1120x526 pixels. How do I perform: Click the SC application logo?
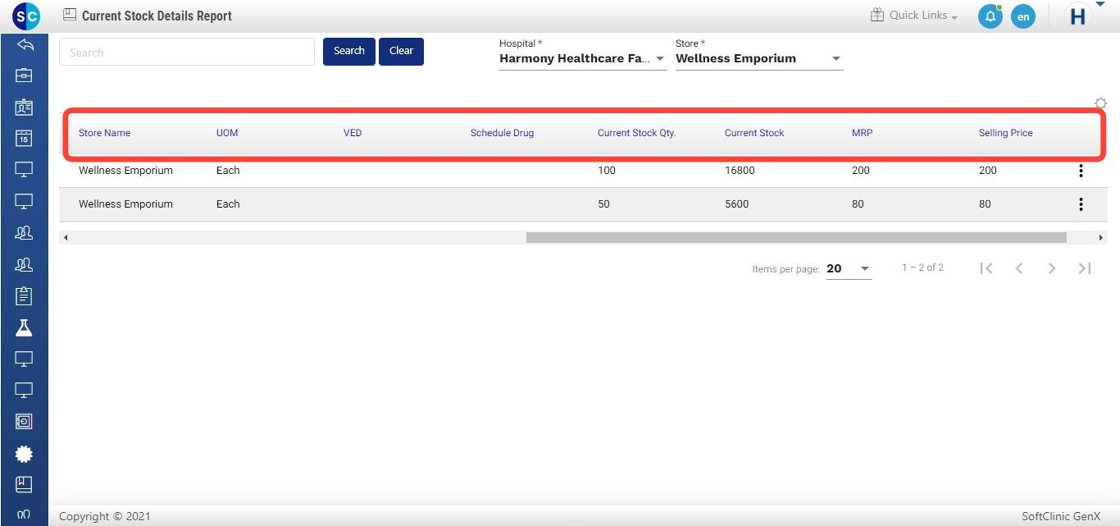[26, 16]
